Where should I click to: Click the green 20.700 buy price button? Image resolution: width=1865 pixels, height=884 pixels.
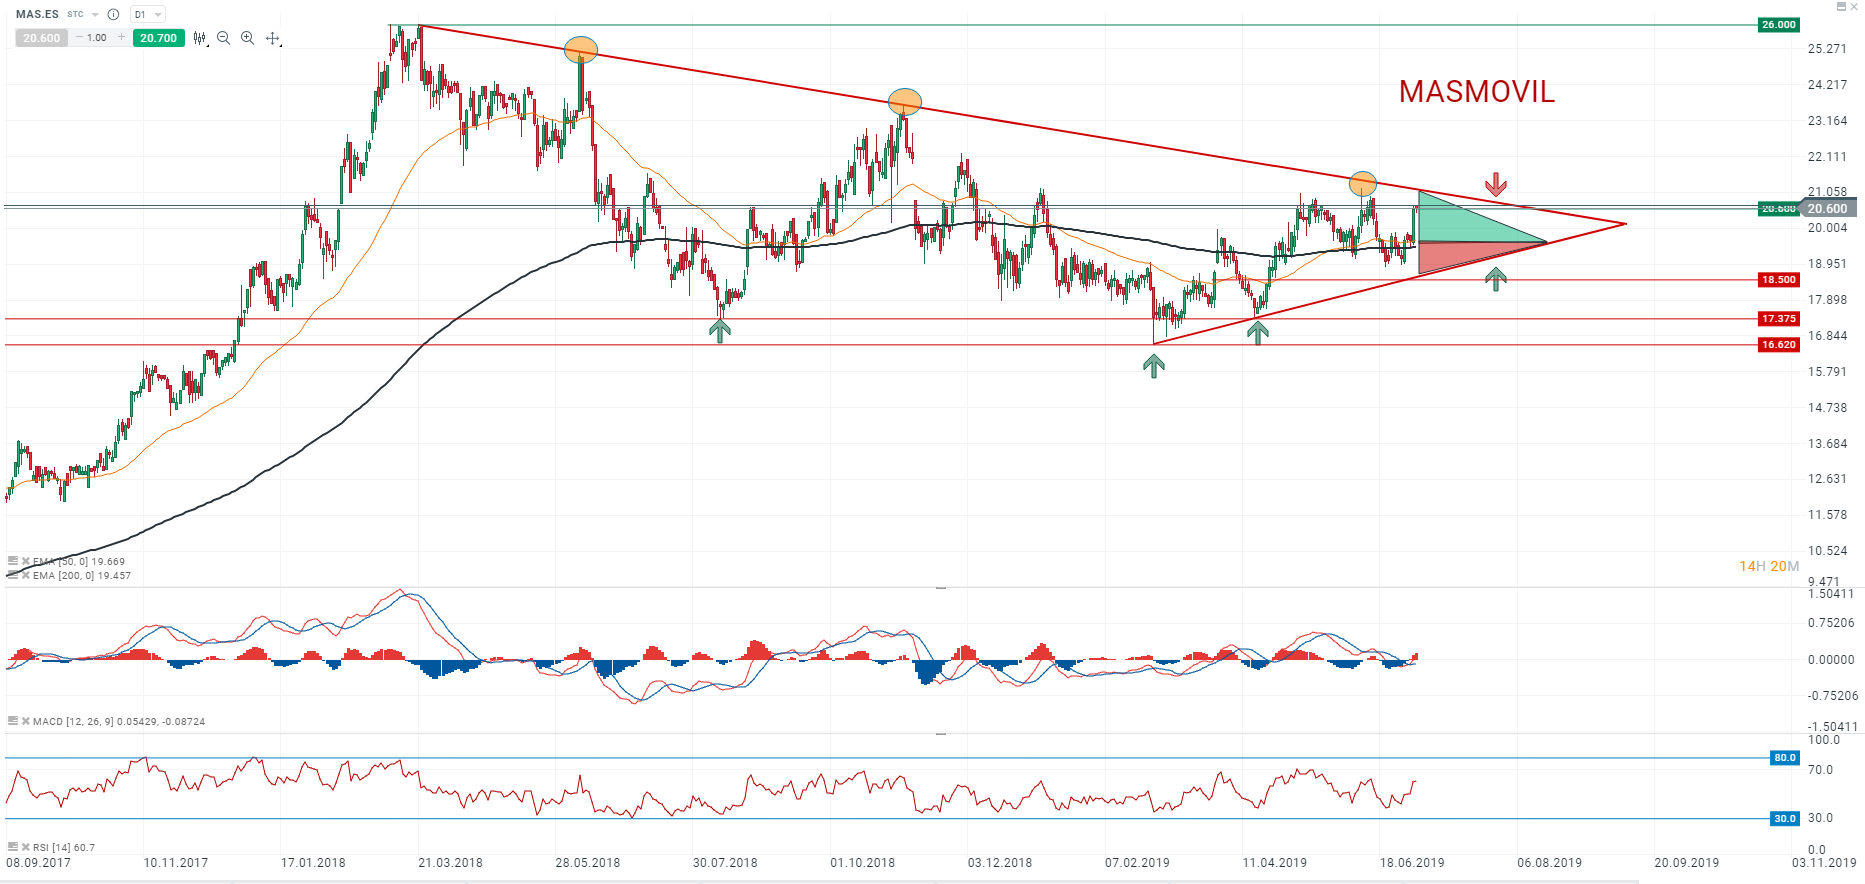tap(159, 38)
